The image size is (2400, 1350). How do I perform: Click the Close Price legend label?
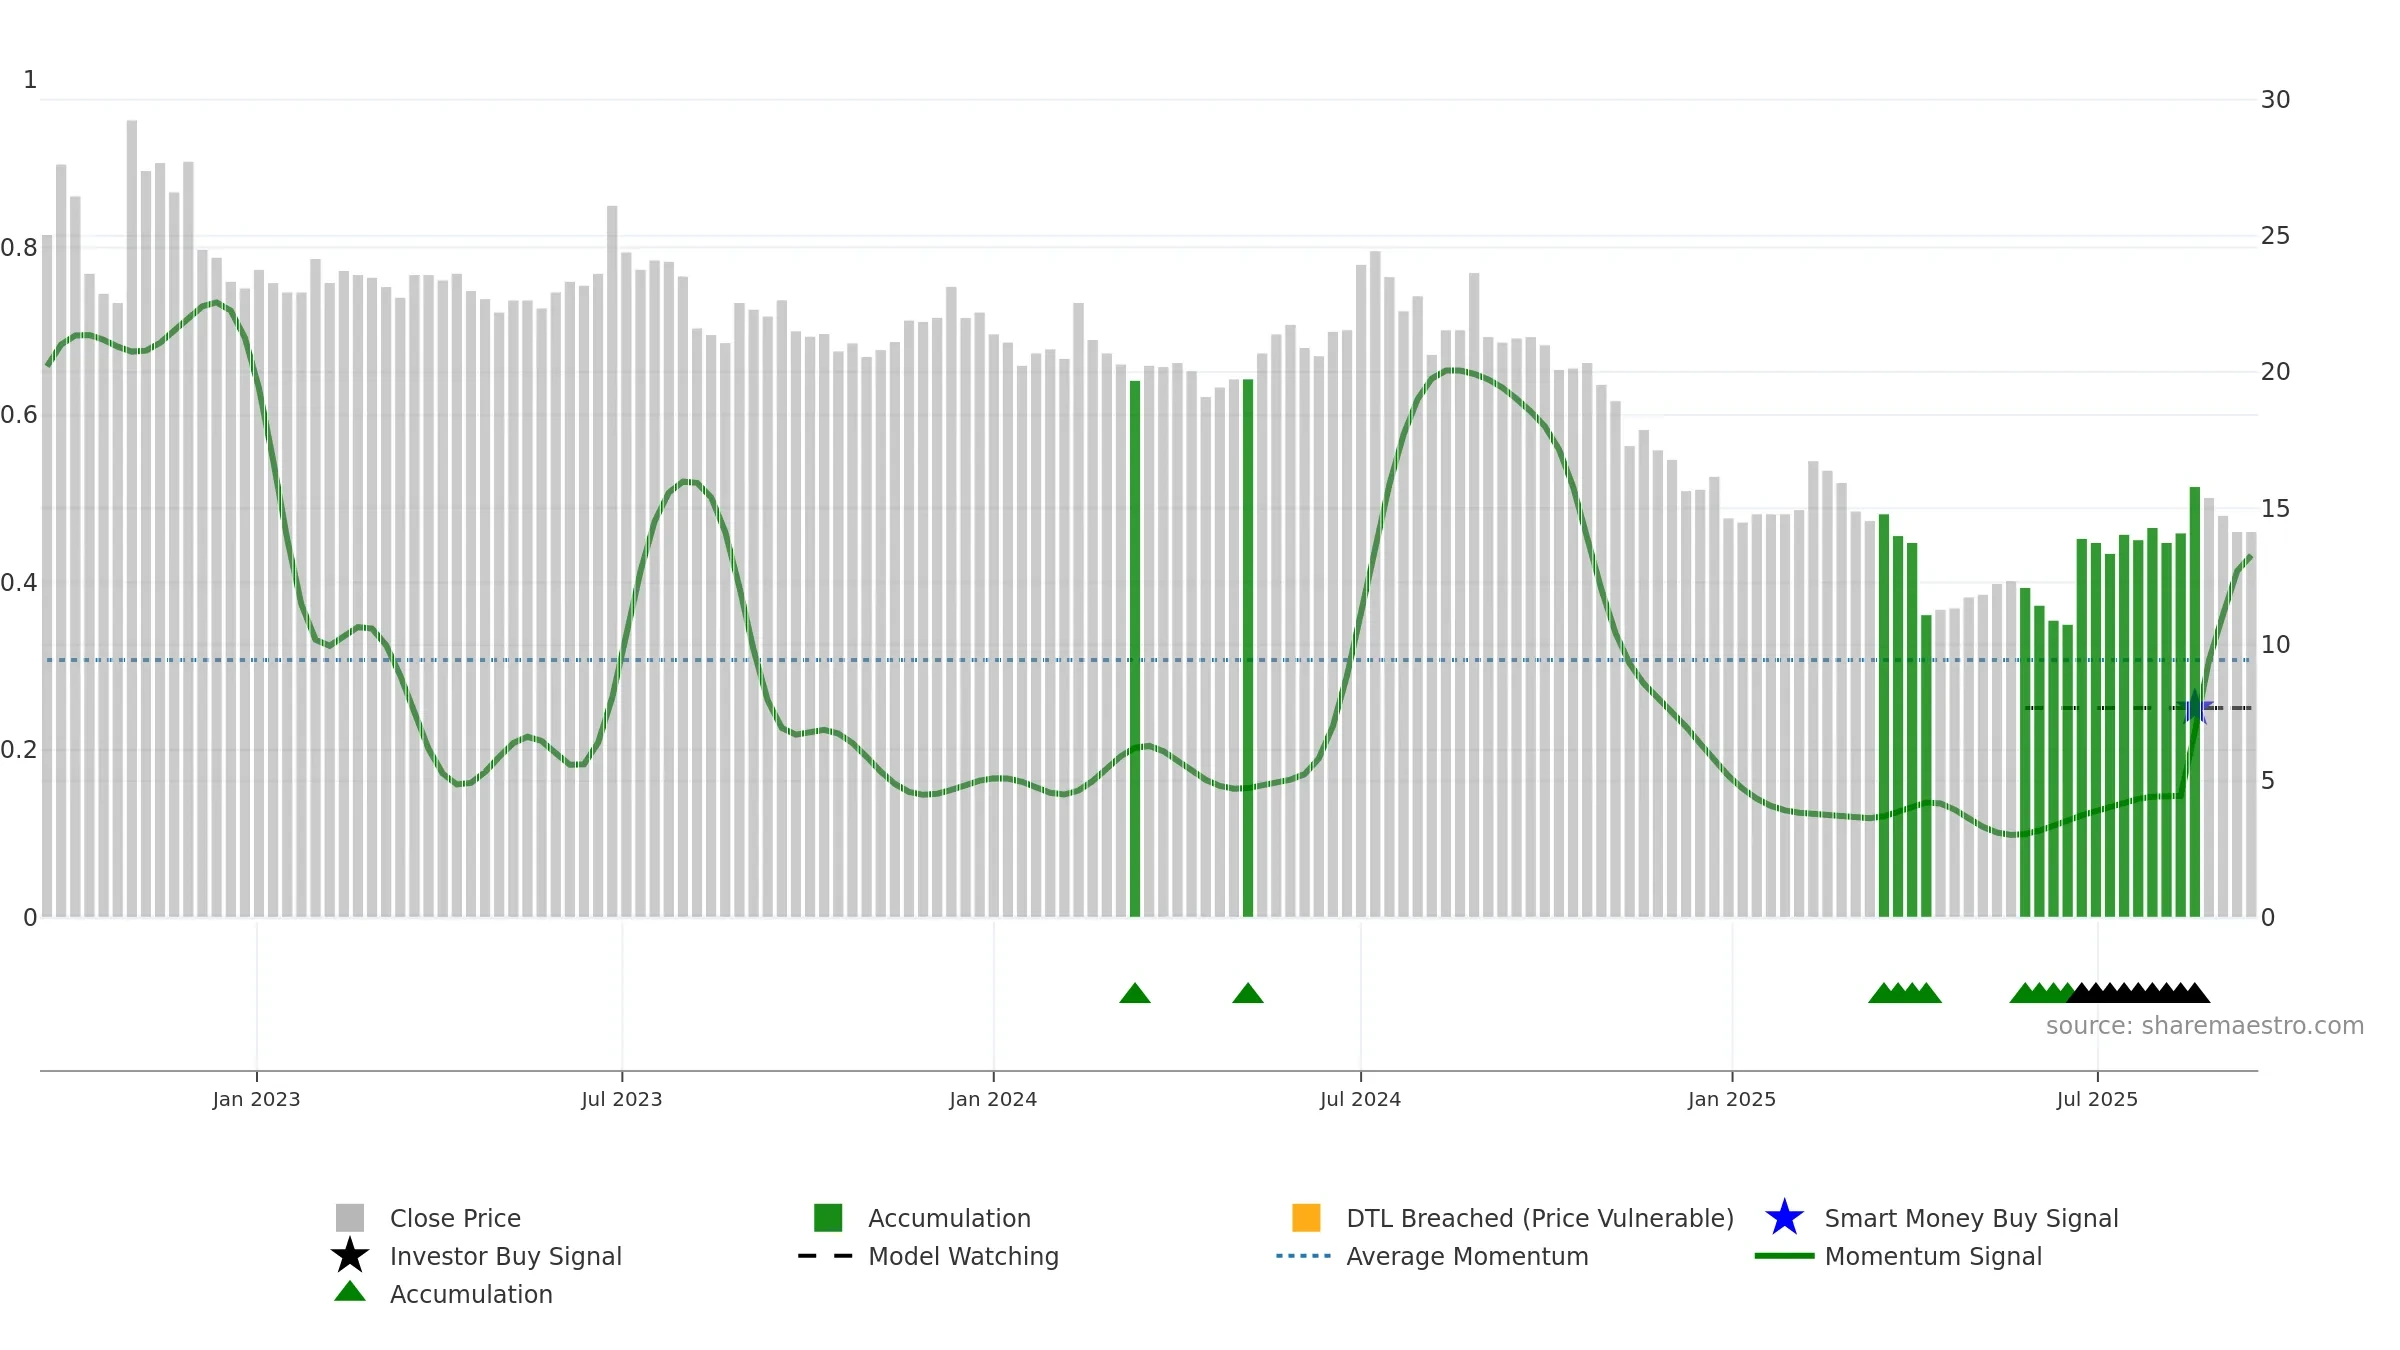455,1218
